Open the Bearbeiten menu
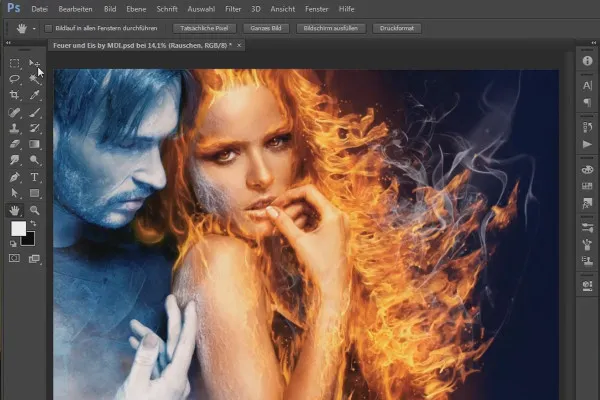This screenshot has height=400, width=600. [75, 9]
